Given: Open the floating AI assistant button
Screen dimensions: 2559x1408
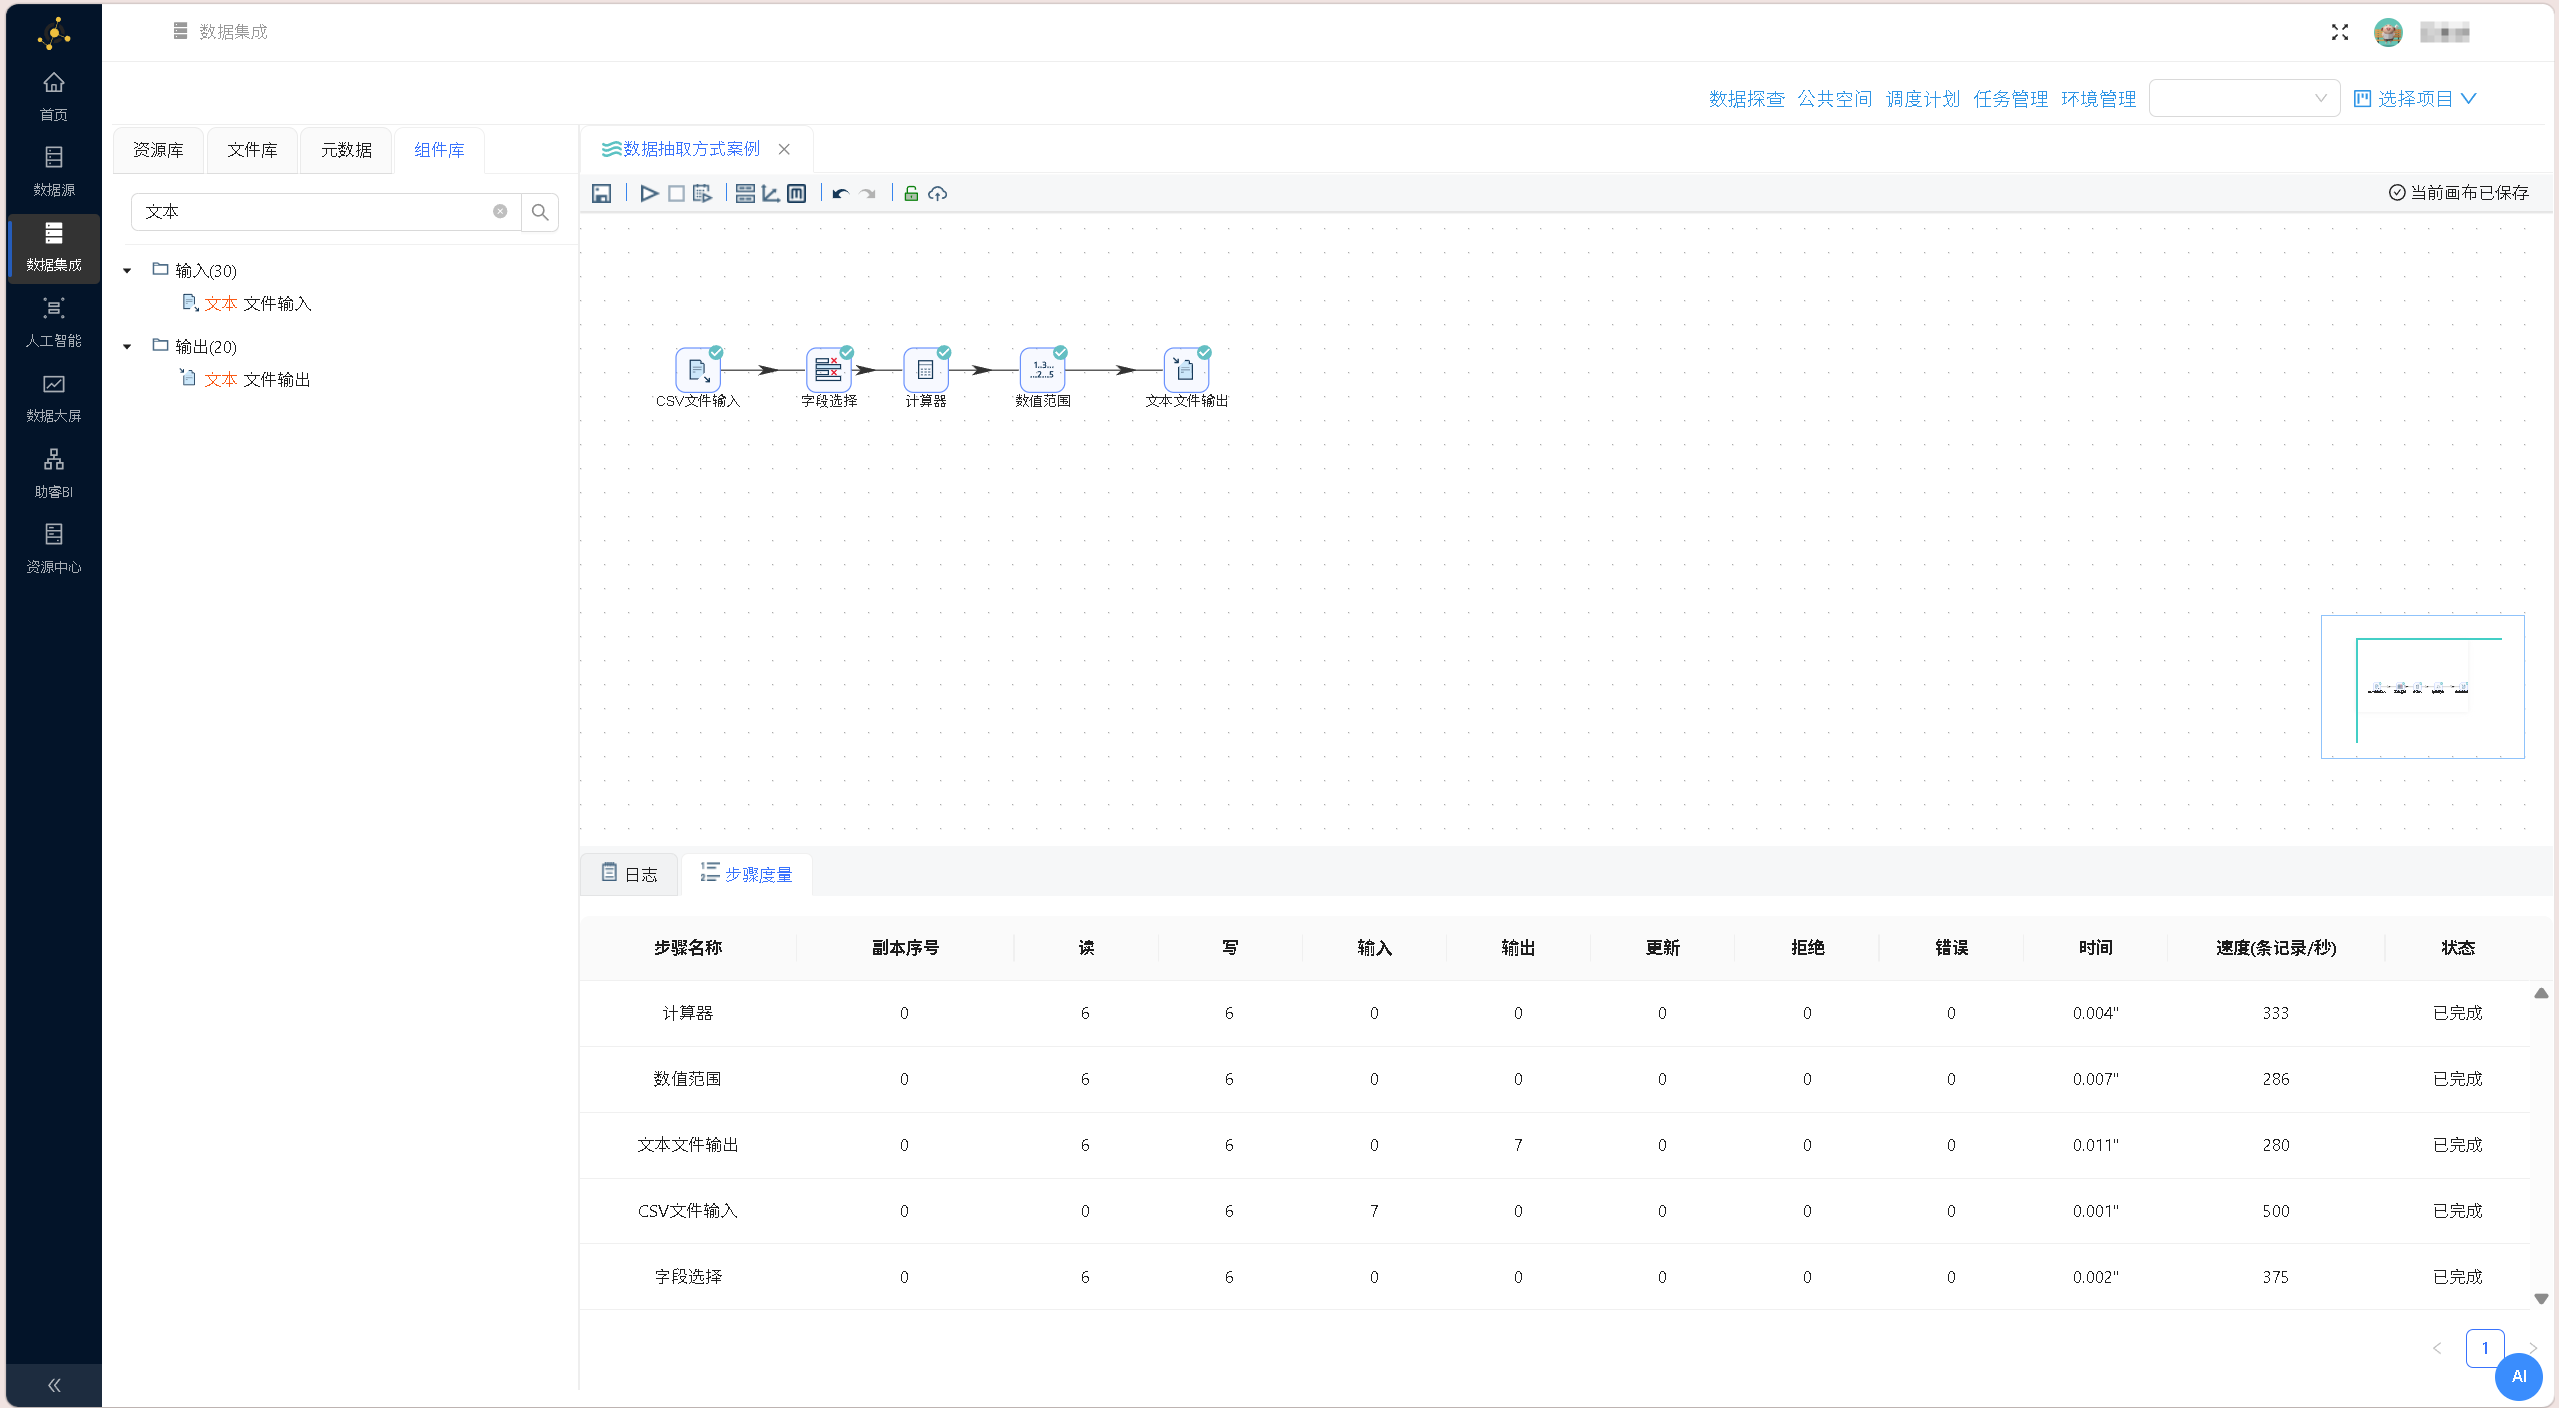Looking at the screenshot, I should (x=2519, y=1376).
